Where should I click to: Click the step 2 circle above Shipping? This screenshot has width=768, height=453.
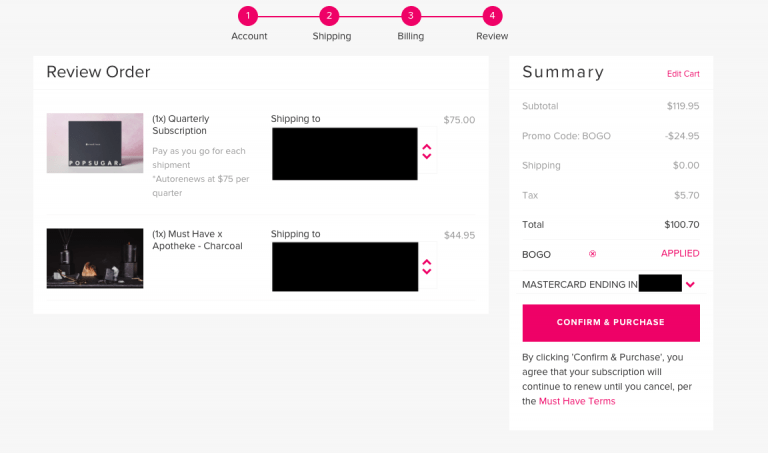[329, 16]
